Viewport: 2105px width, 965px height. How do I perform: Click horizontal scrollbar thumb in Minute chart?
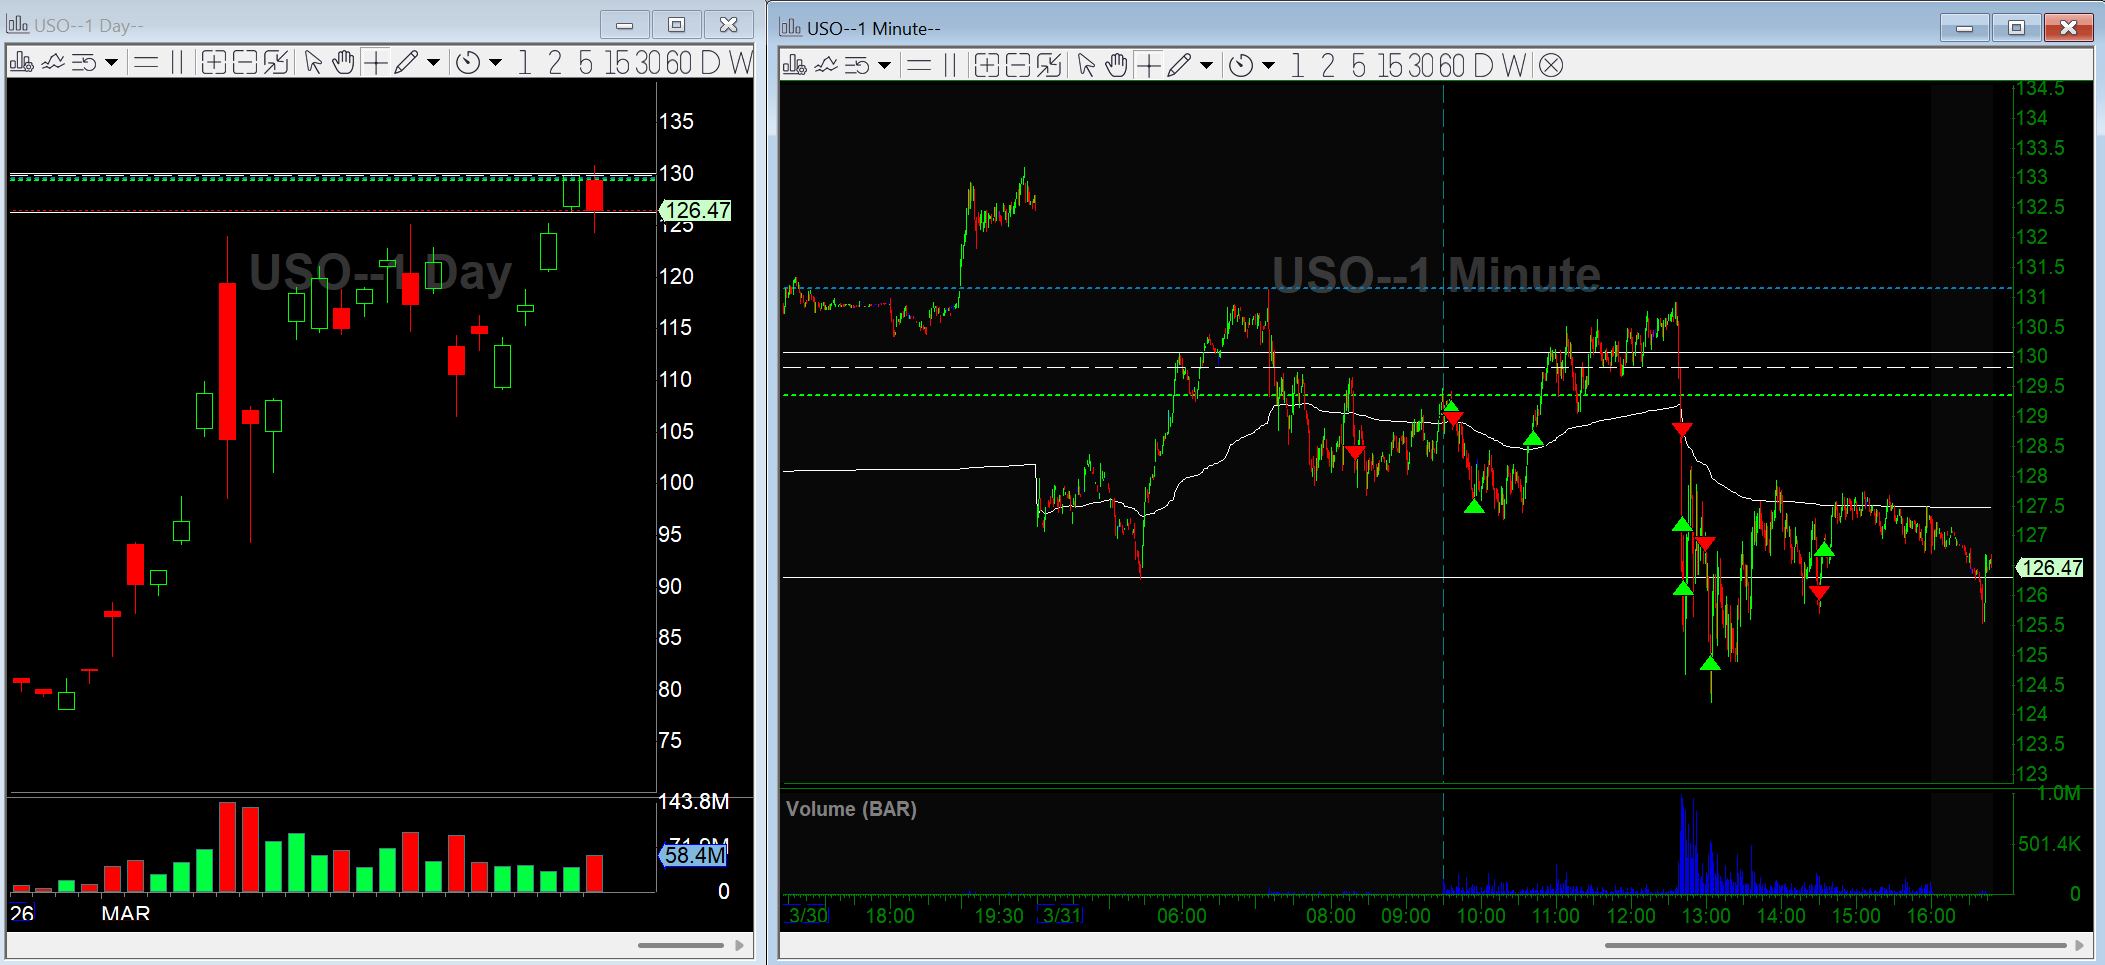1835,945
